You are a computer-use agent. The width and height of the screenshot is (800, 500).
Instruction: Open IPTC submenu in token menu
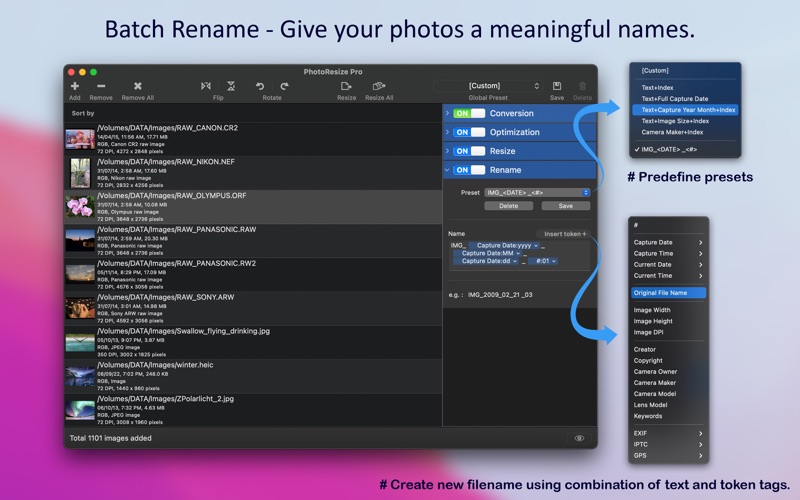click(668, 444)
